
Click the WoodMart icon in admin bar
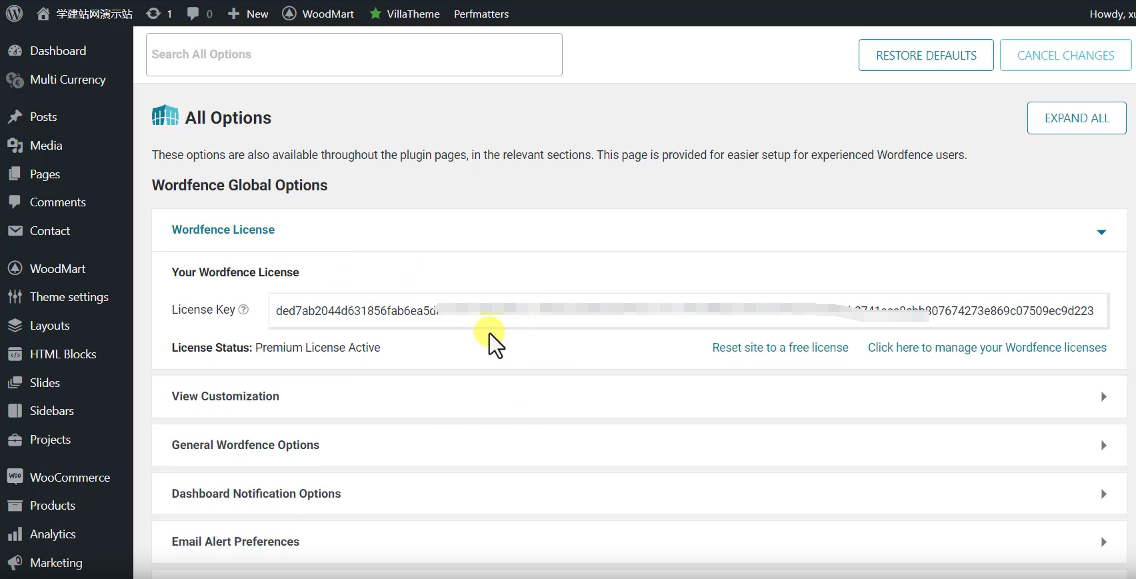tap(289, 13)
